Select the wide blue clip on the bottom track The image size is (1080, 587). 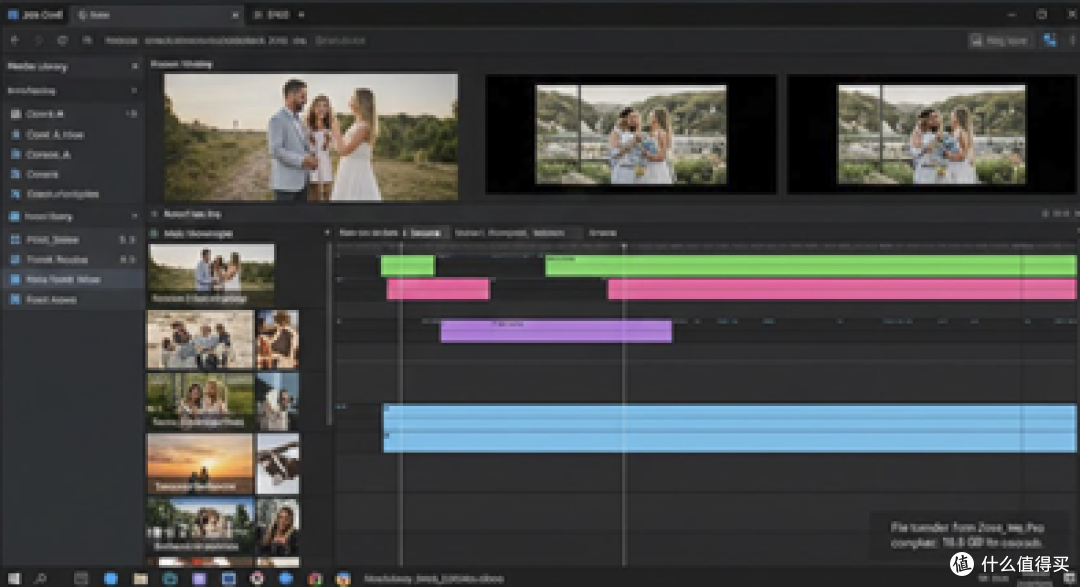(x=729, y=428)
